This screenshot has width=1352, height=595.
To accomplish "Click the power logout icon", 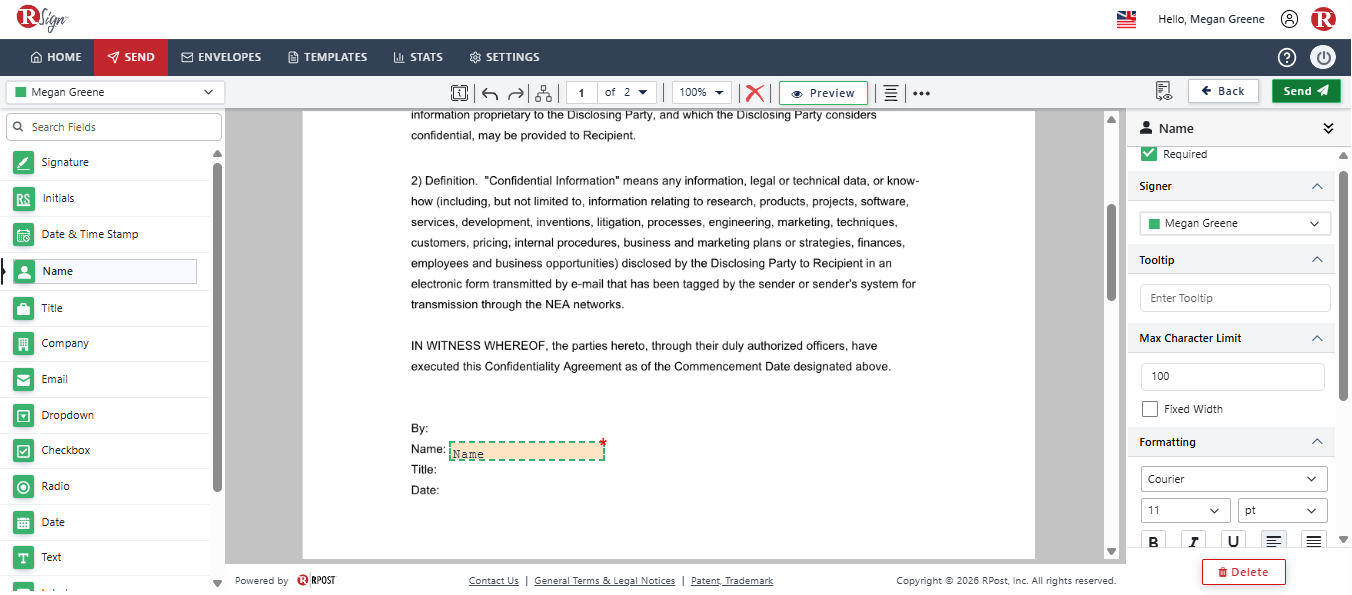I will tap(1324, 57).
